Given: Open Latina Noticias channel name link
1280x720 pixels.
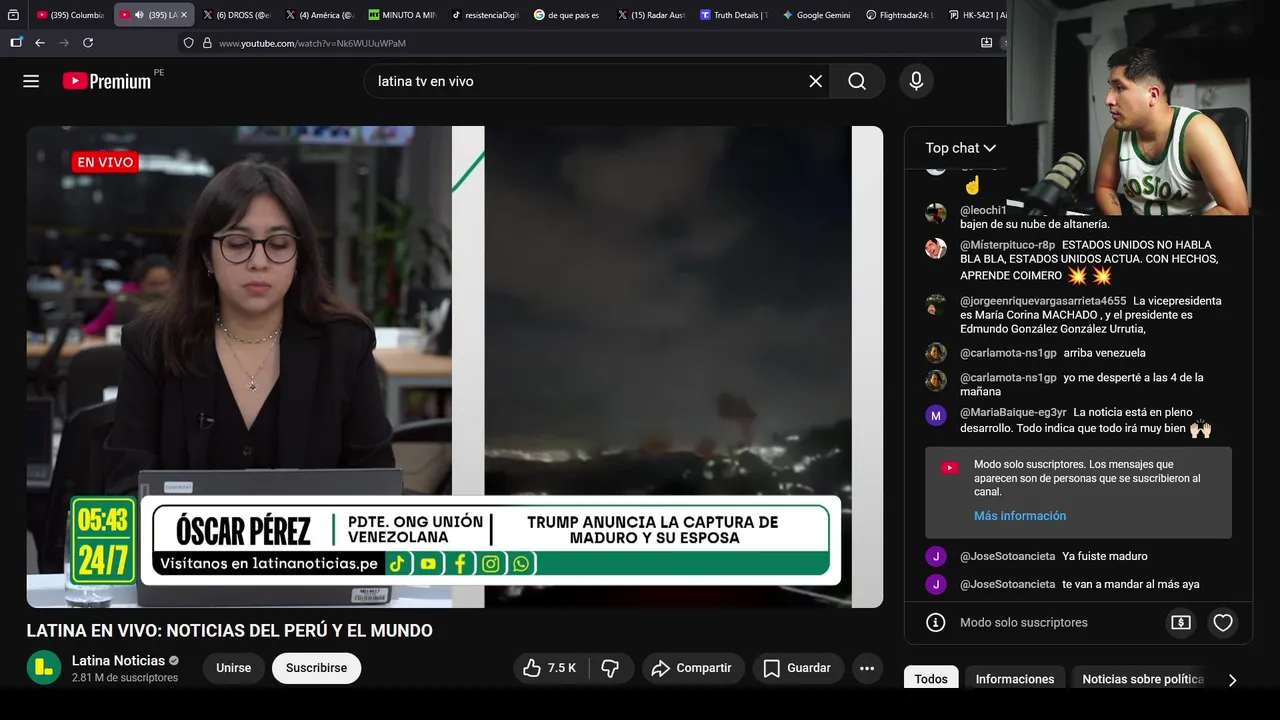Looking at the screenshot, I should point(118,660).
